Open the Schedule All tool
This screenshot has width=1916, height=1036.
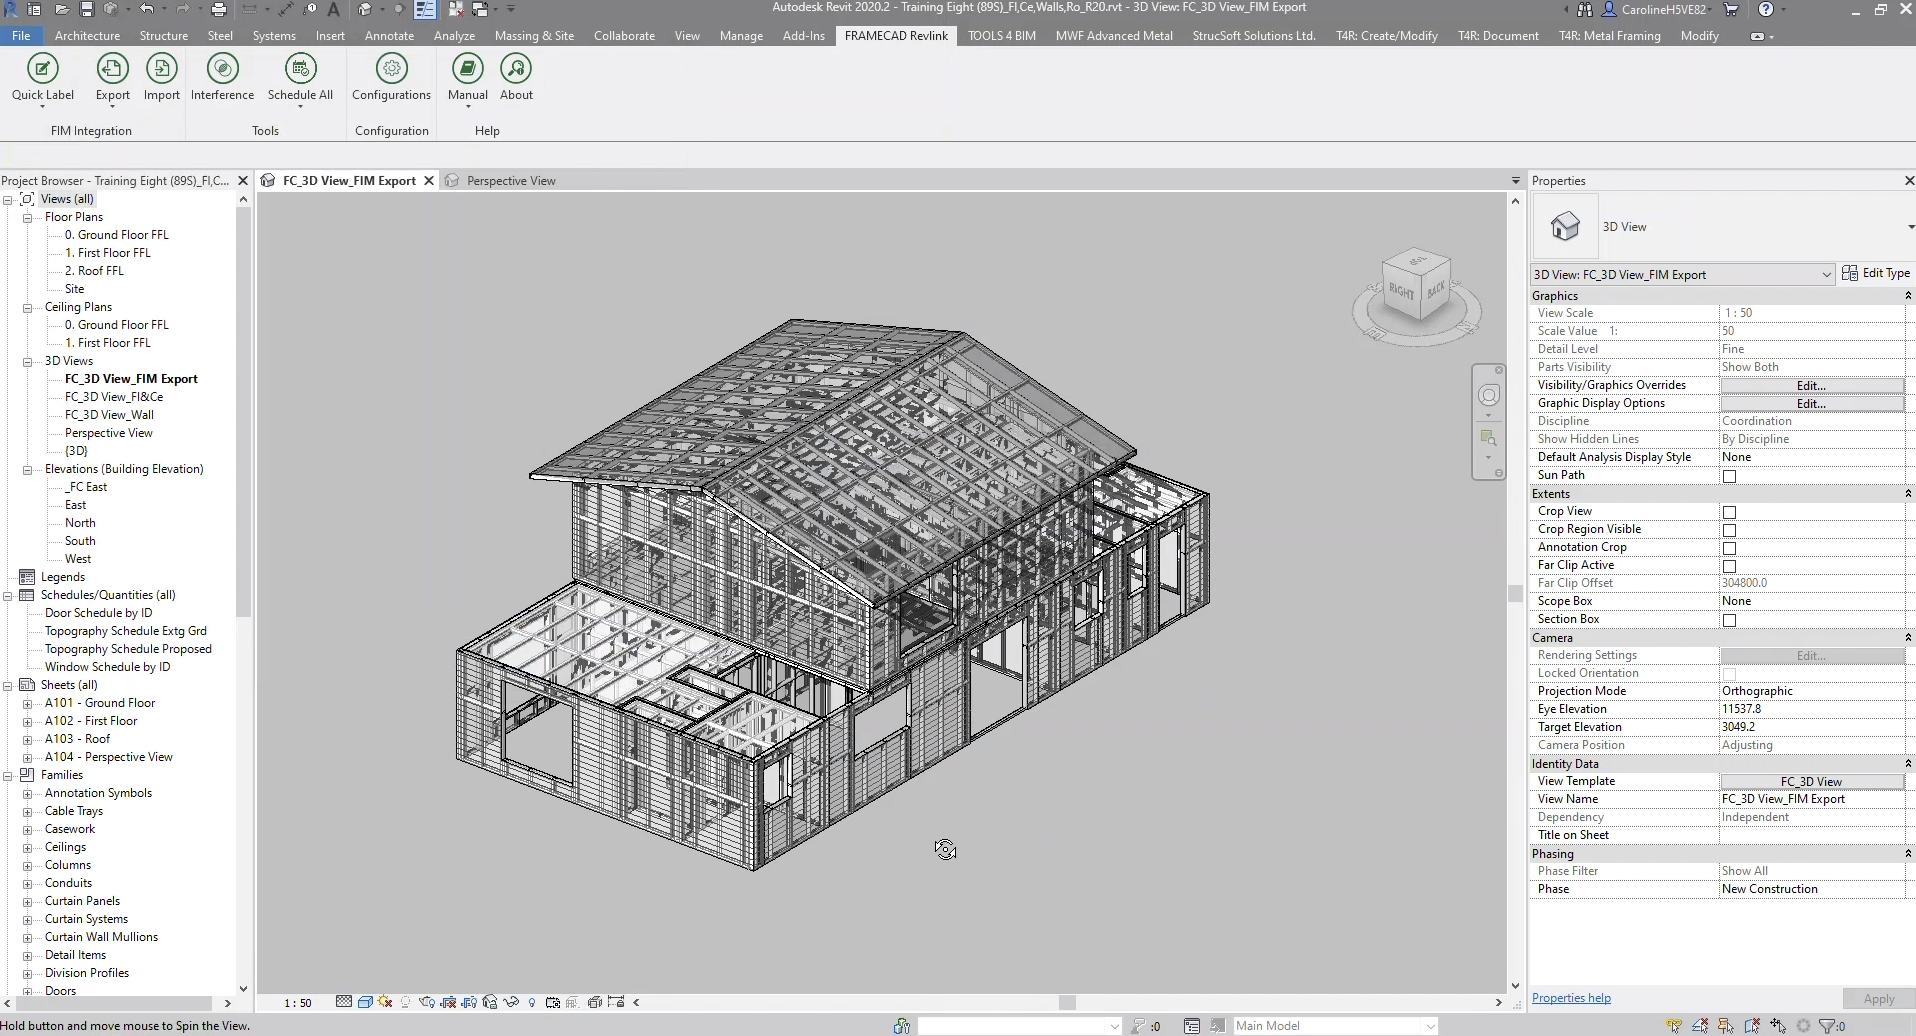pyautogui.click(x=299, y=78)
